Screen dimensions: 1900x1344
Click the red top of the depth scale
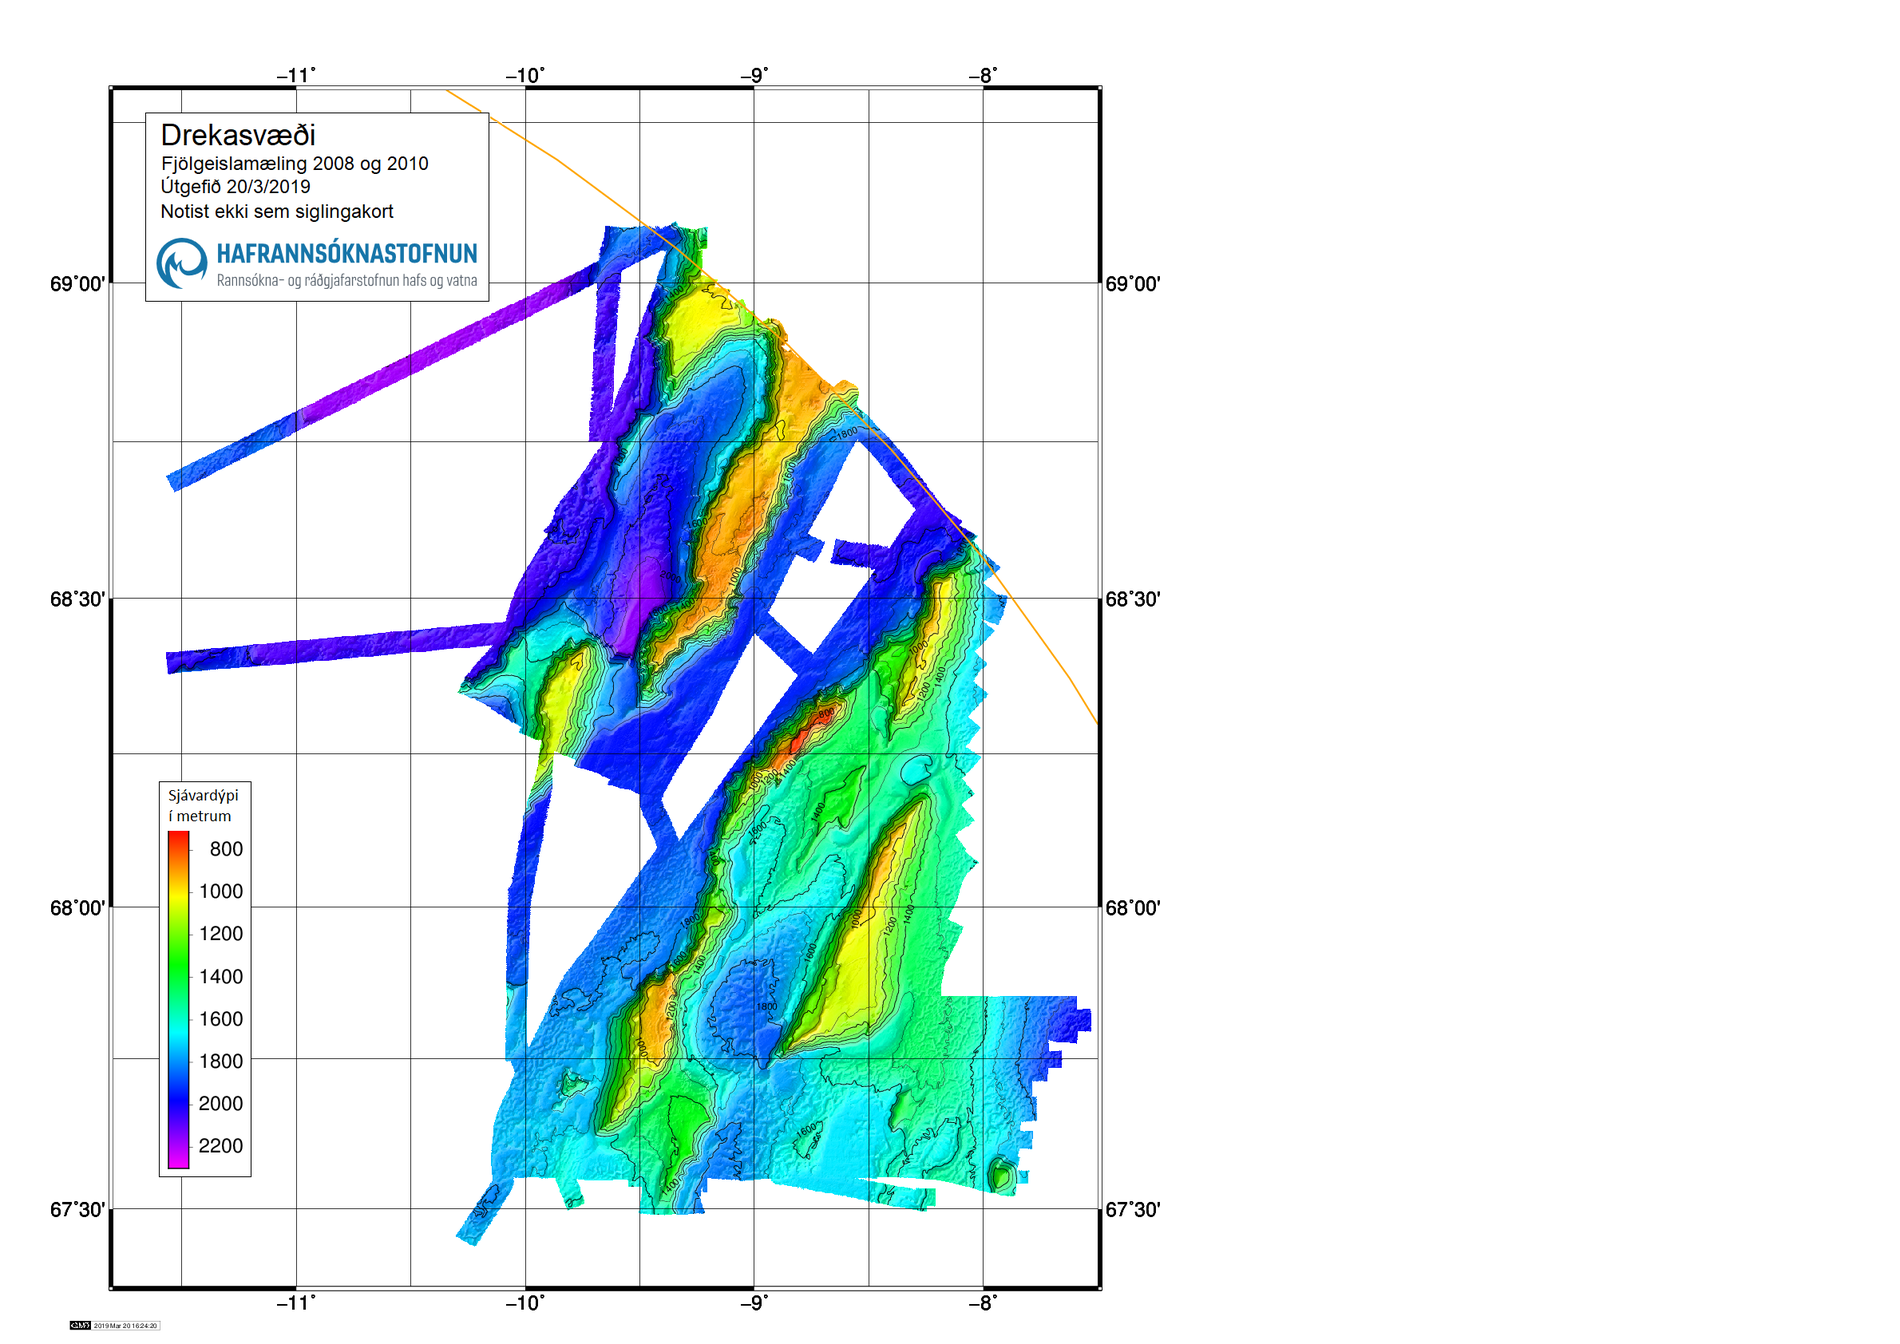point(178,838)
